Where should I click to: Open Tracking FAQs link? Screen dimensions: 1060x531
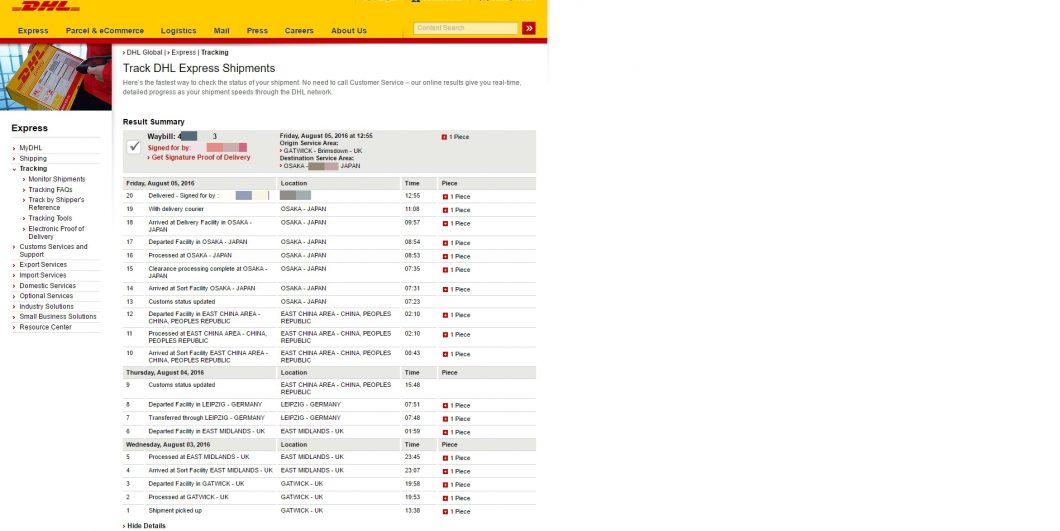(x=50, y=190)
